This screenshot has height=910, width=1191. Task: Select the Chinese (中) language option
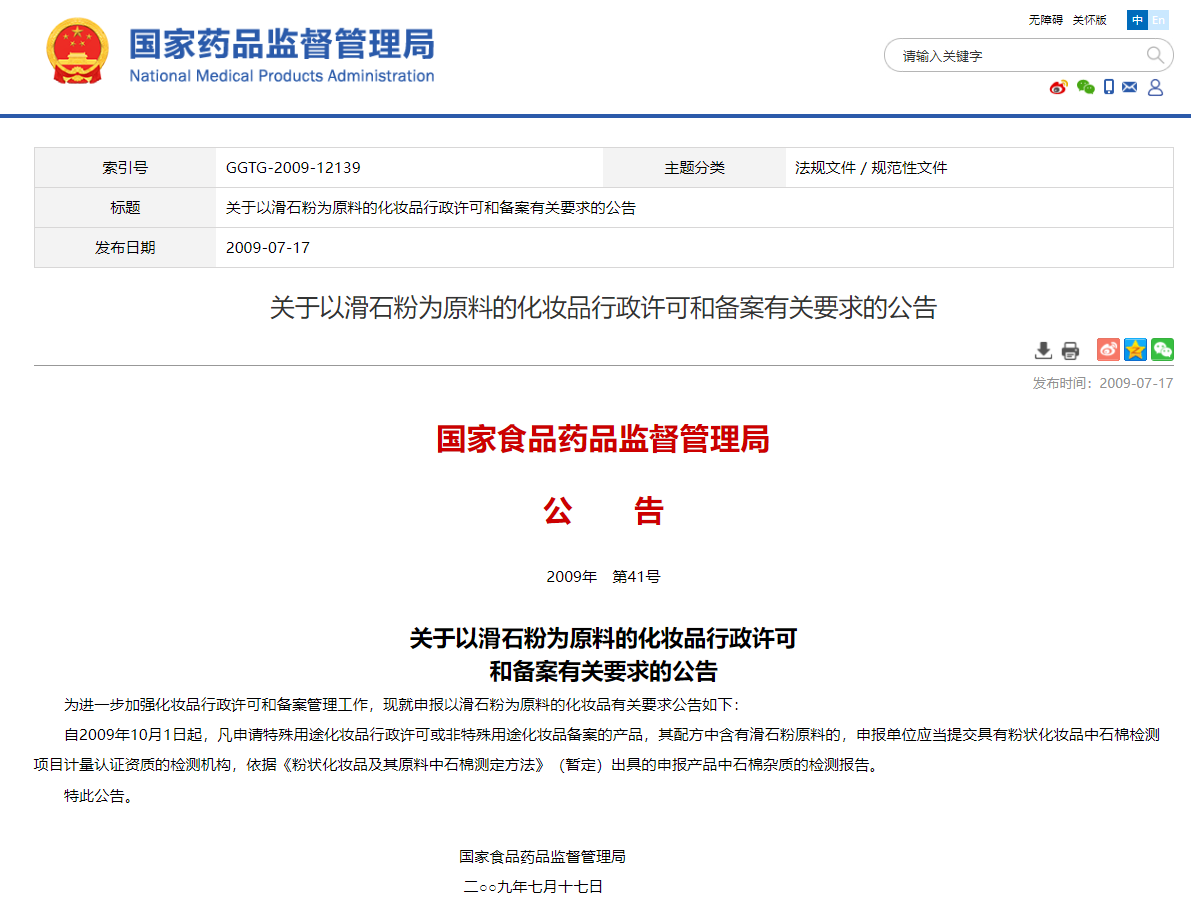pyautogui.click(x=1137, y=20)
